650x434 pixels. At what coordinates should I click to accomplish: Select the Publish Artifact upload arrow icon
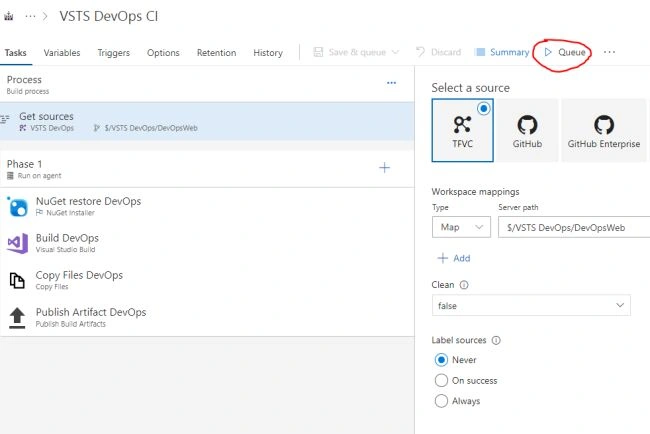(x=17, y=318)
